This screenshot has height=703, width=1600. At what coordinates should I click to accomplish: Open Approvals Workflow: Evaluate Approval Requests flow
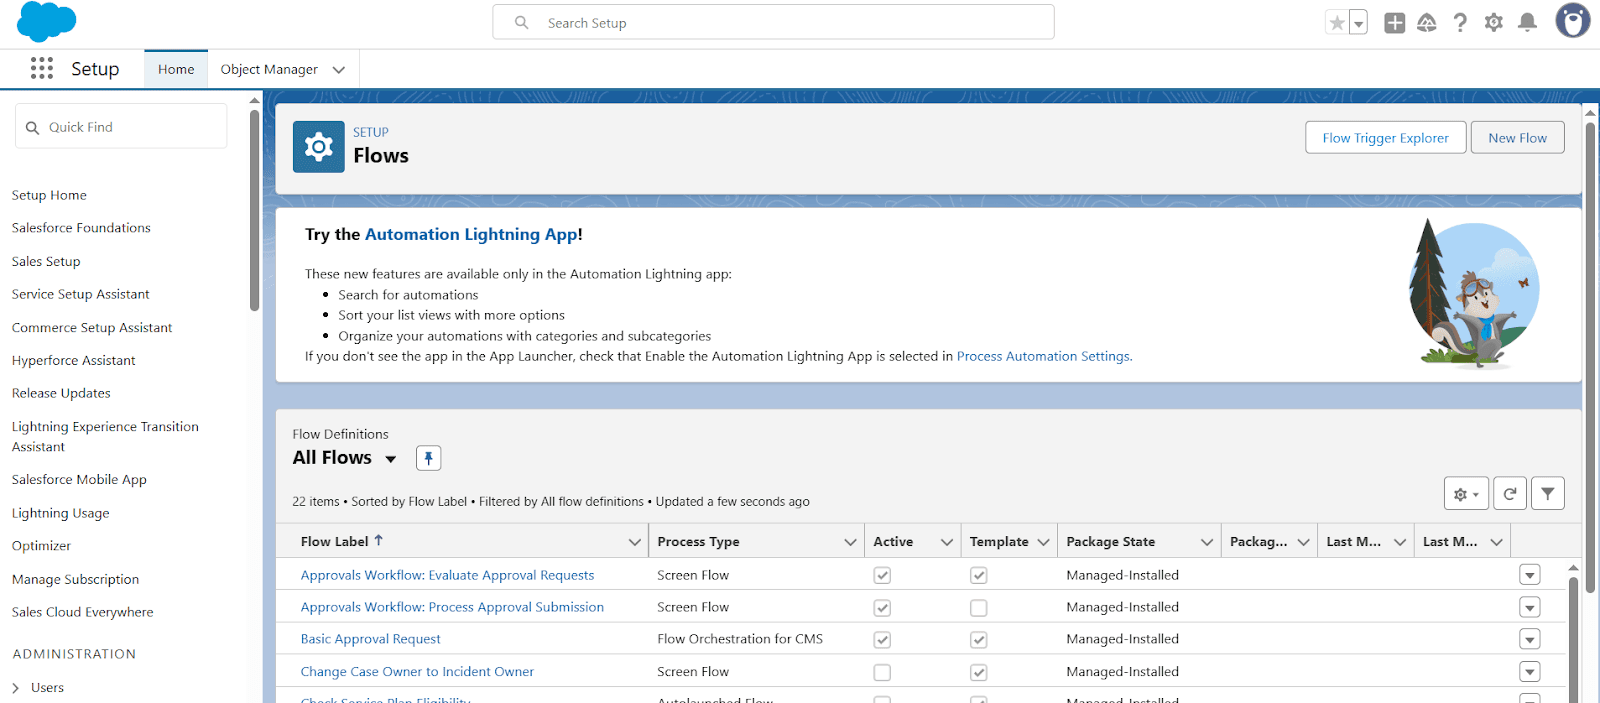[447, 575]
